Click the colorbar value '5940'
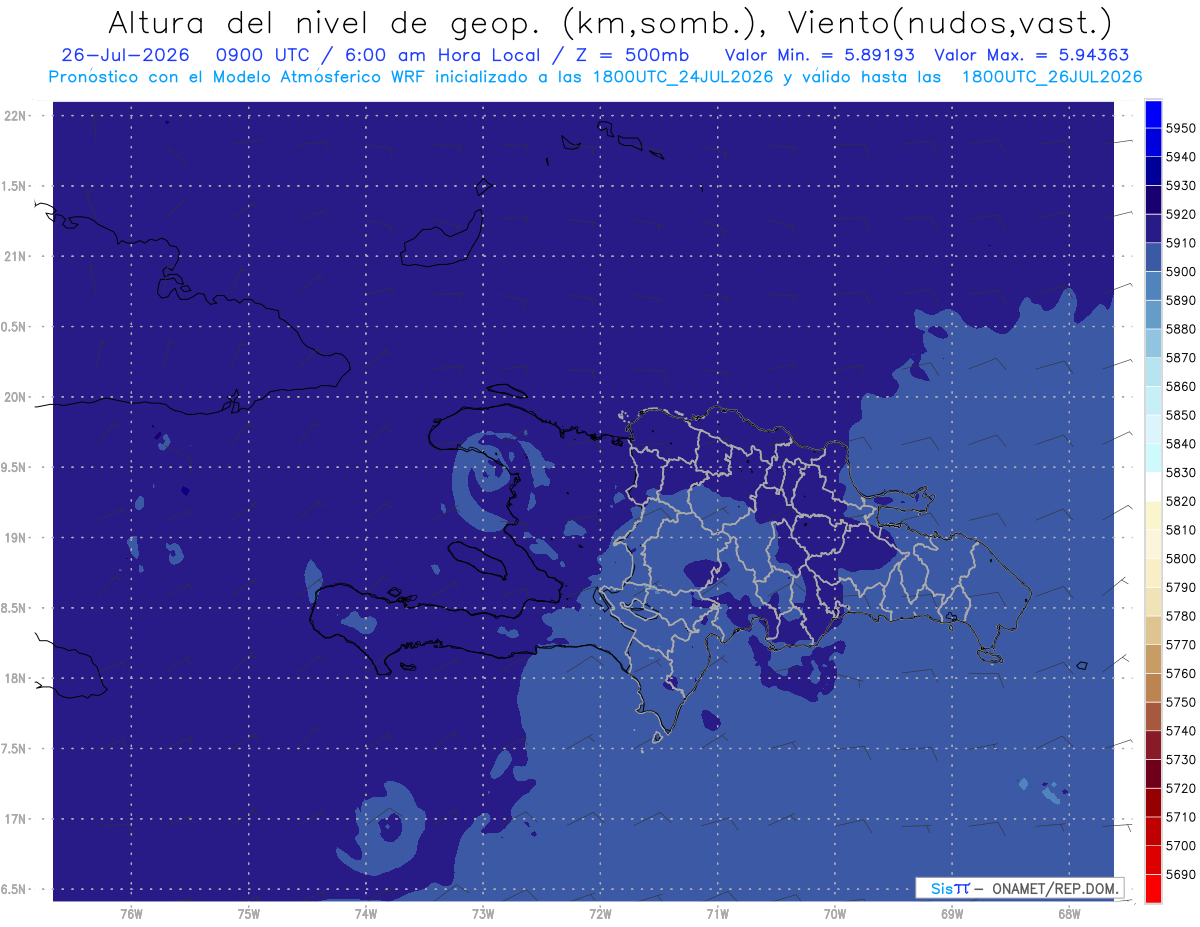Viewport: 1200px width, 927px height. pyautogui.click(x=1180, y=157)
